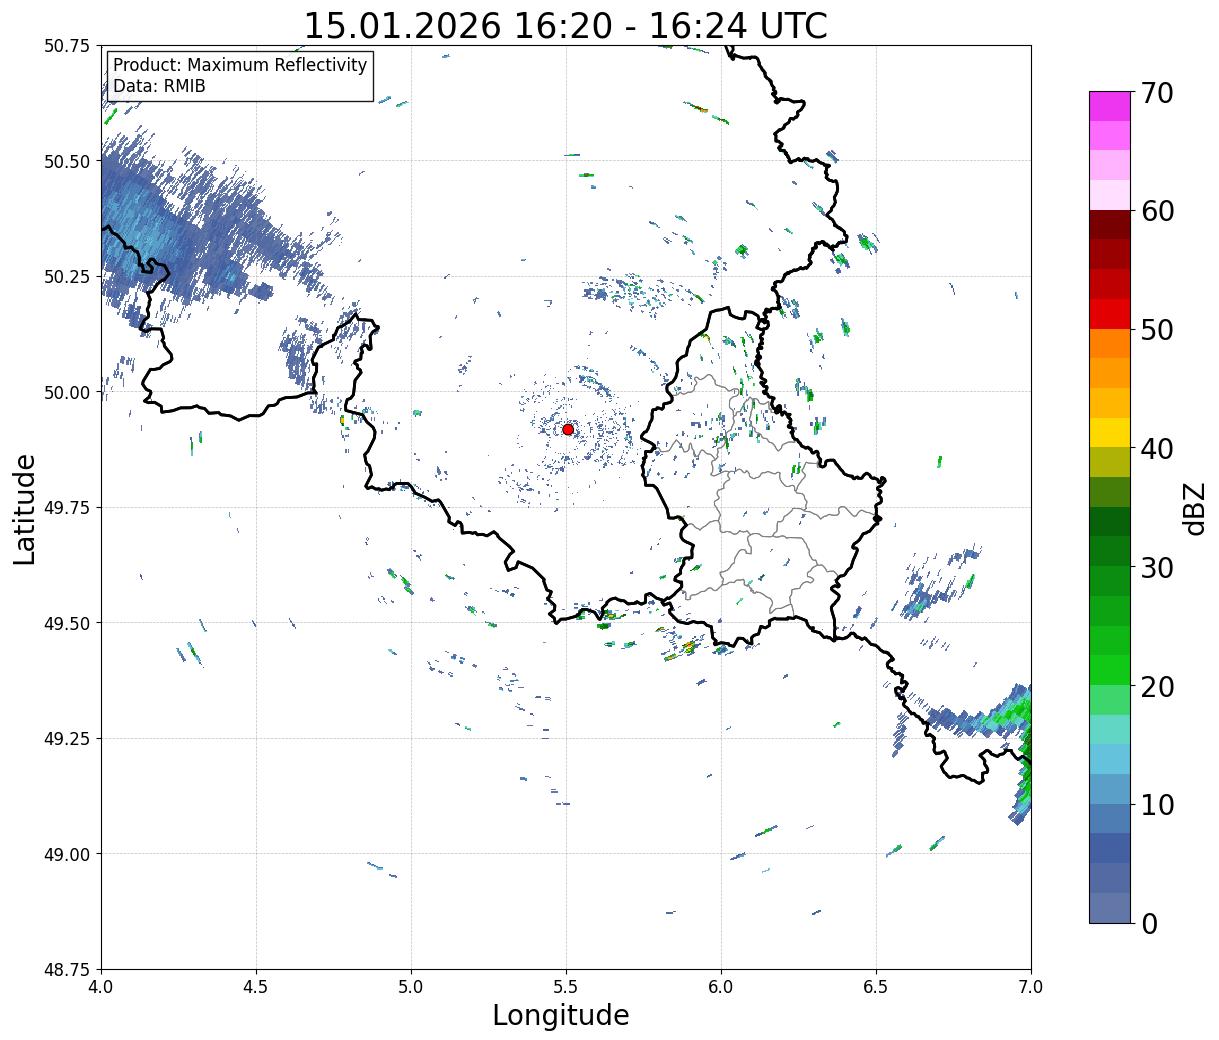1219x1040 pixels.
Task: Click the 20 tick label on colorbar
Action: point(1156,686)
